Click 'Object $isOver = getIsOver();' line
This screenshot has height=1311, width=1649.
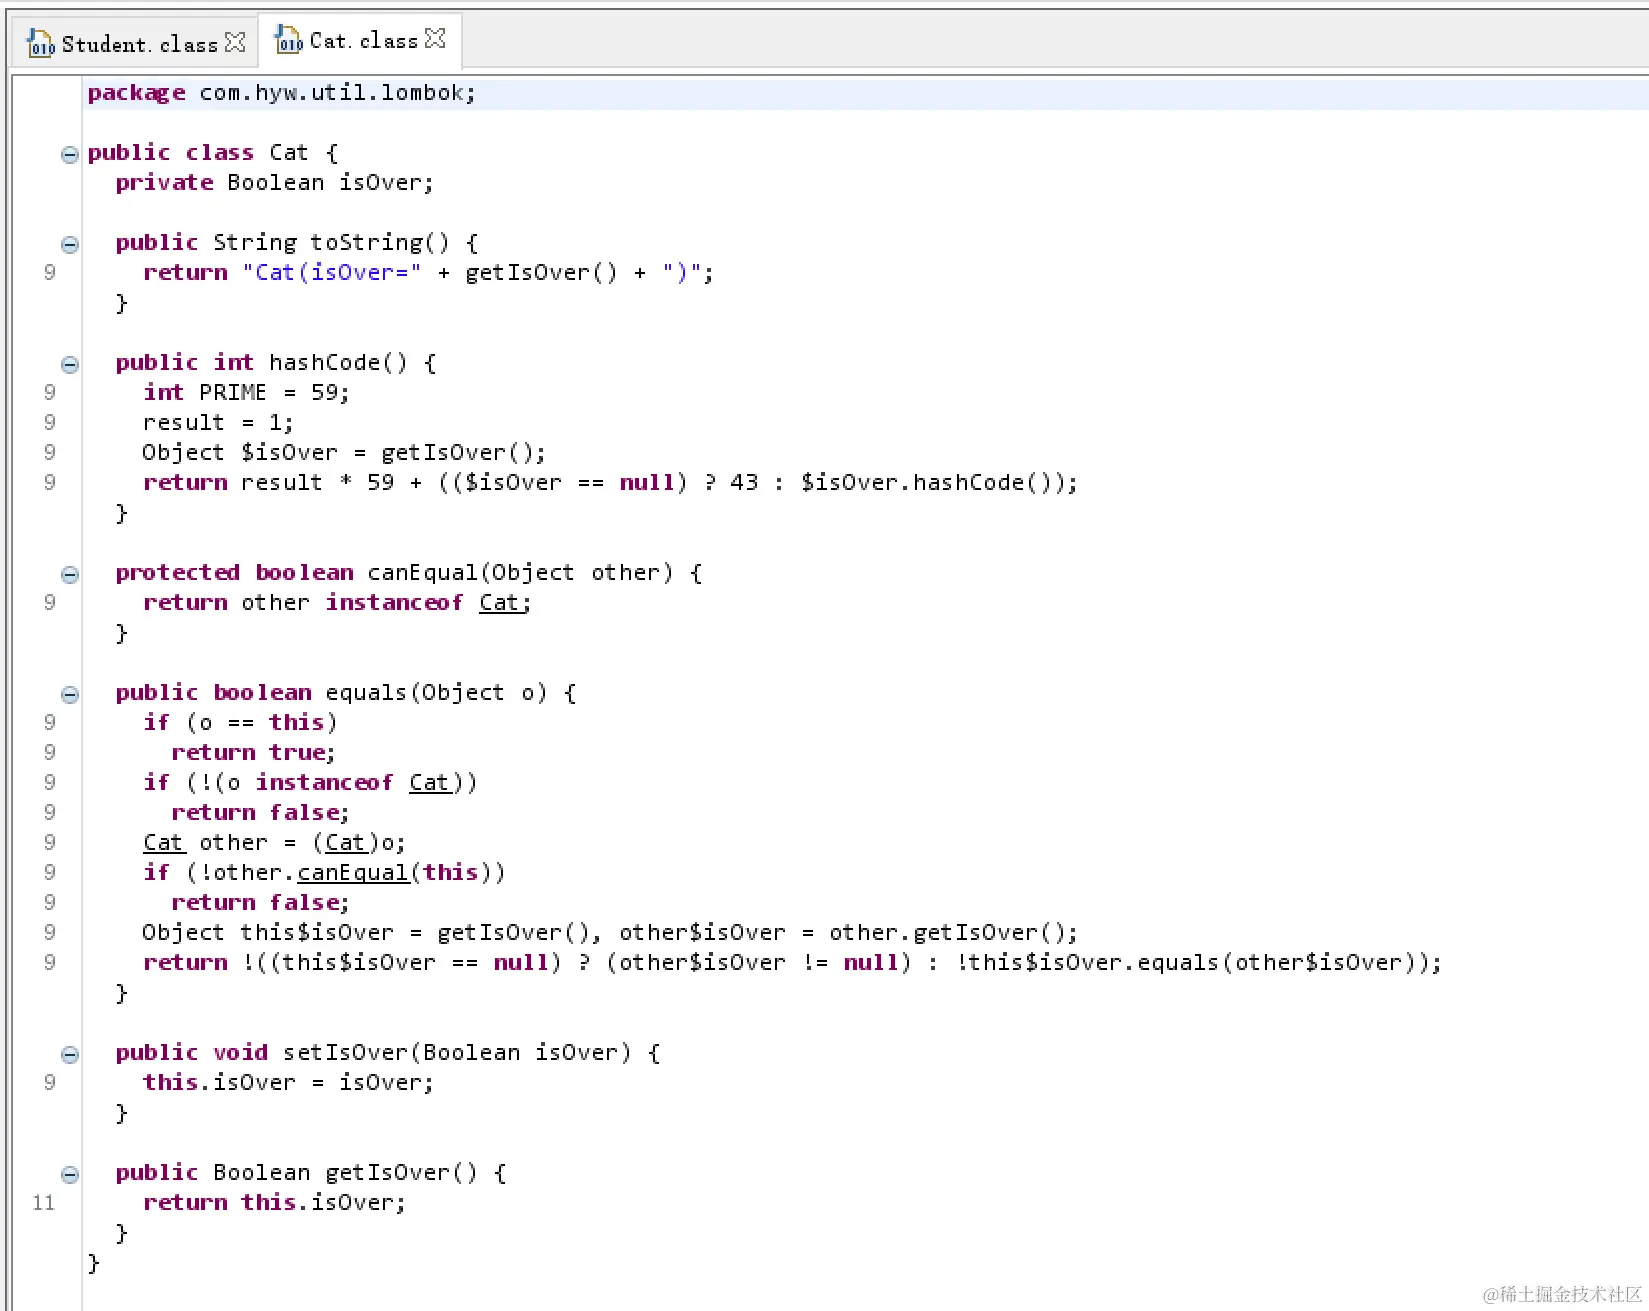tap(344, 453)
